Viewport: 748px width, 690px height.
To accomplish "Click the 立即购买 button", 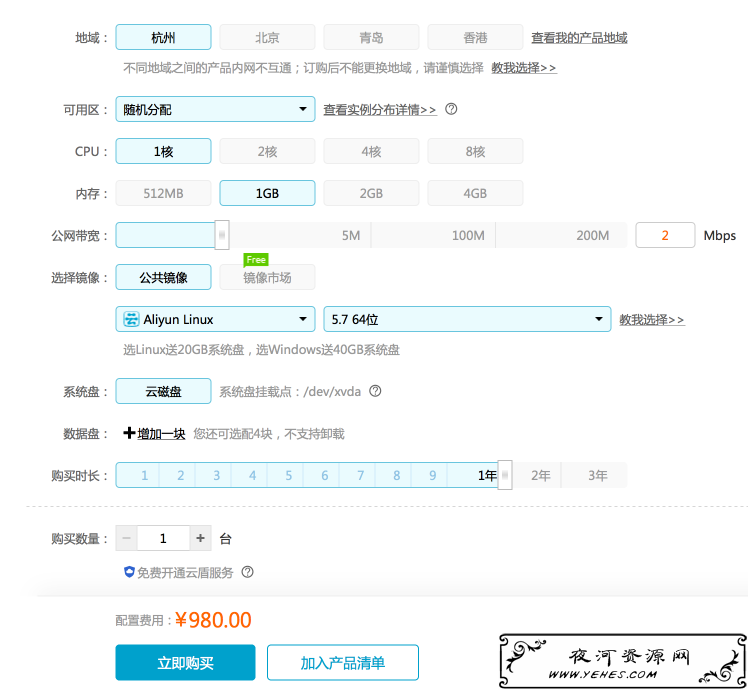I will pos(185,662).
